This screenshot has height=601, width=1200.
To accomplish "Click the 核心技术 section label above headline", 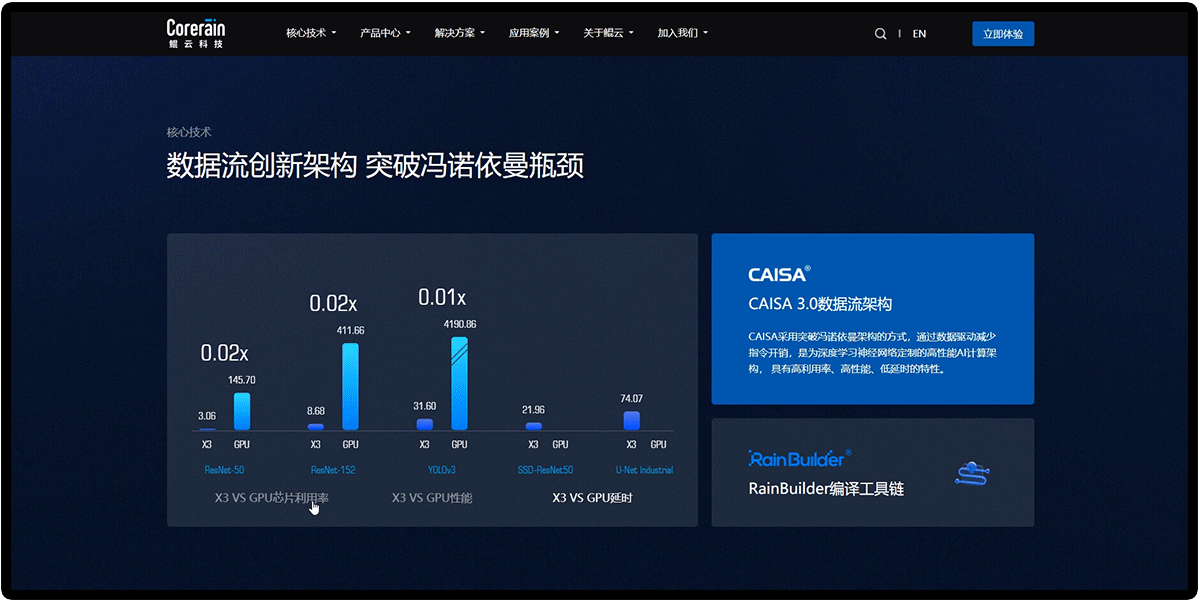I will [x=189, y=132].
